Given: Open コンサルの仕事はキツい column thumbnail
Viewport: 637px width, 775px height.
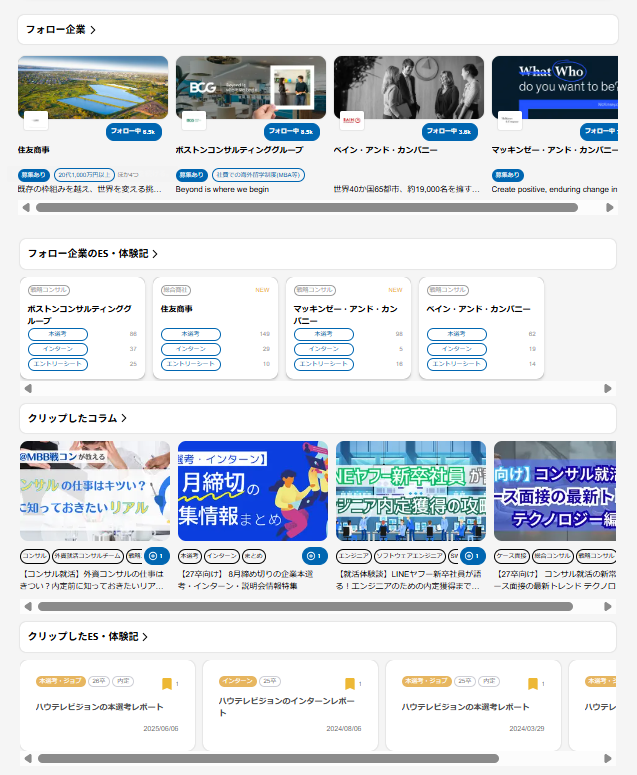Looking at the screenshot, I should pos(95,491).
